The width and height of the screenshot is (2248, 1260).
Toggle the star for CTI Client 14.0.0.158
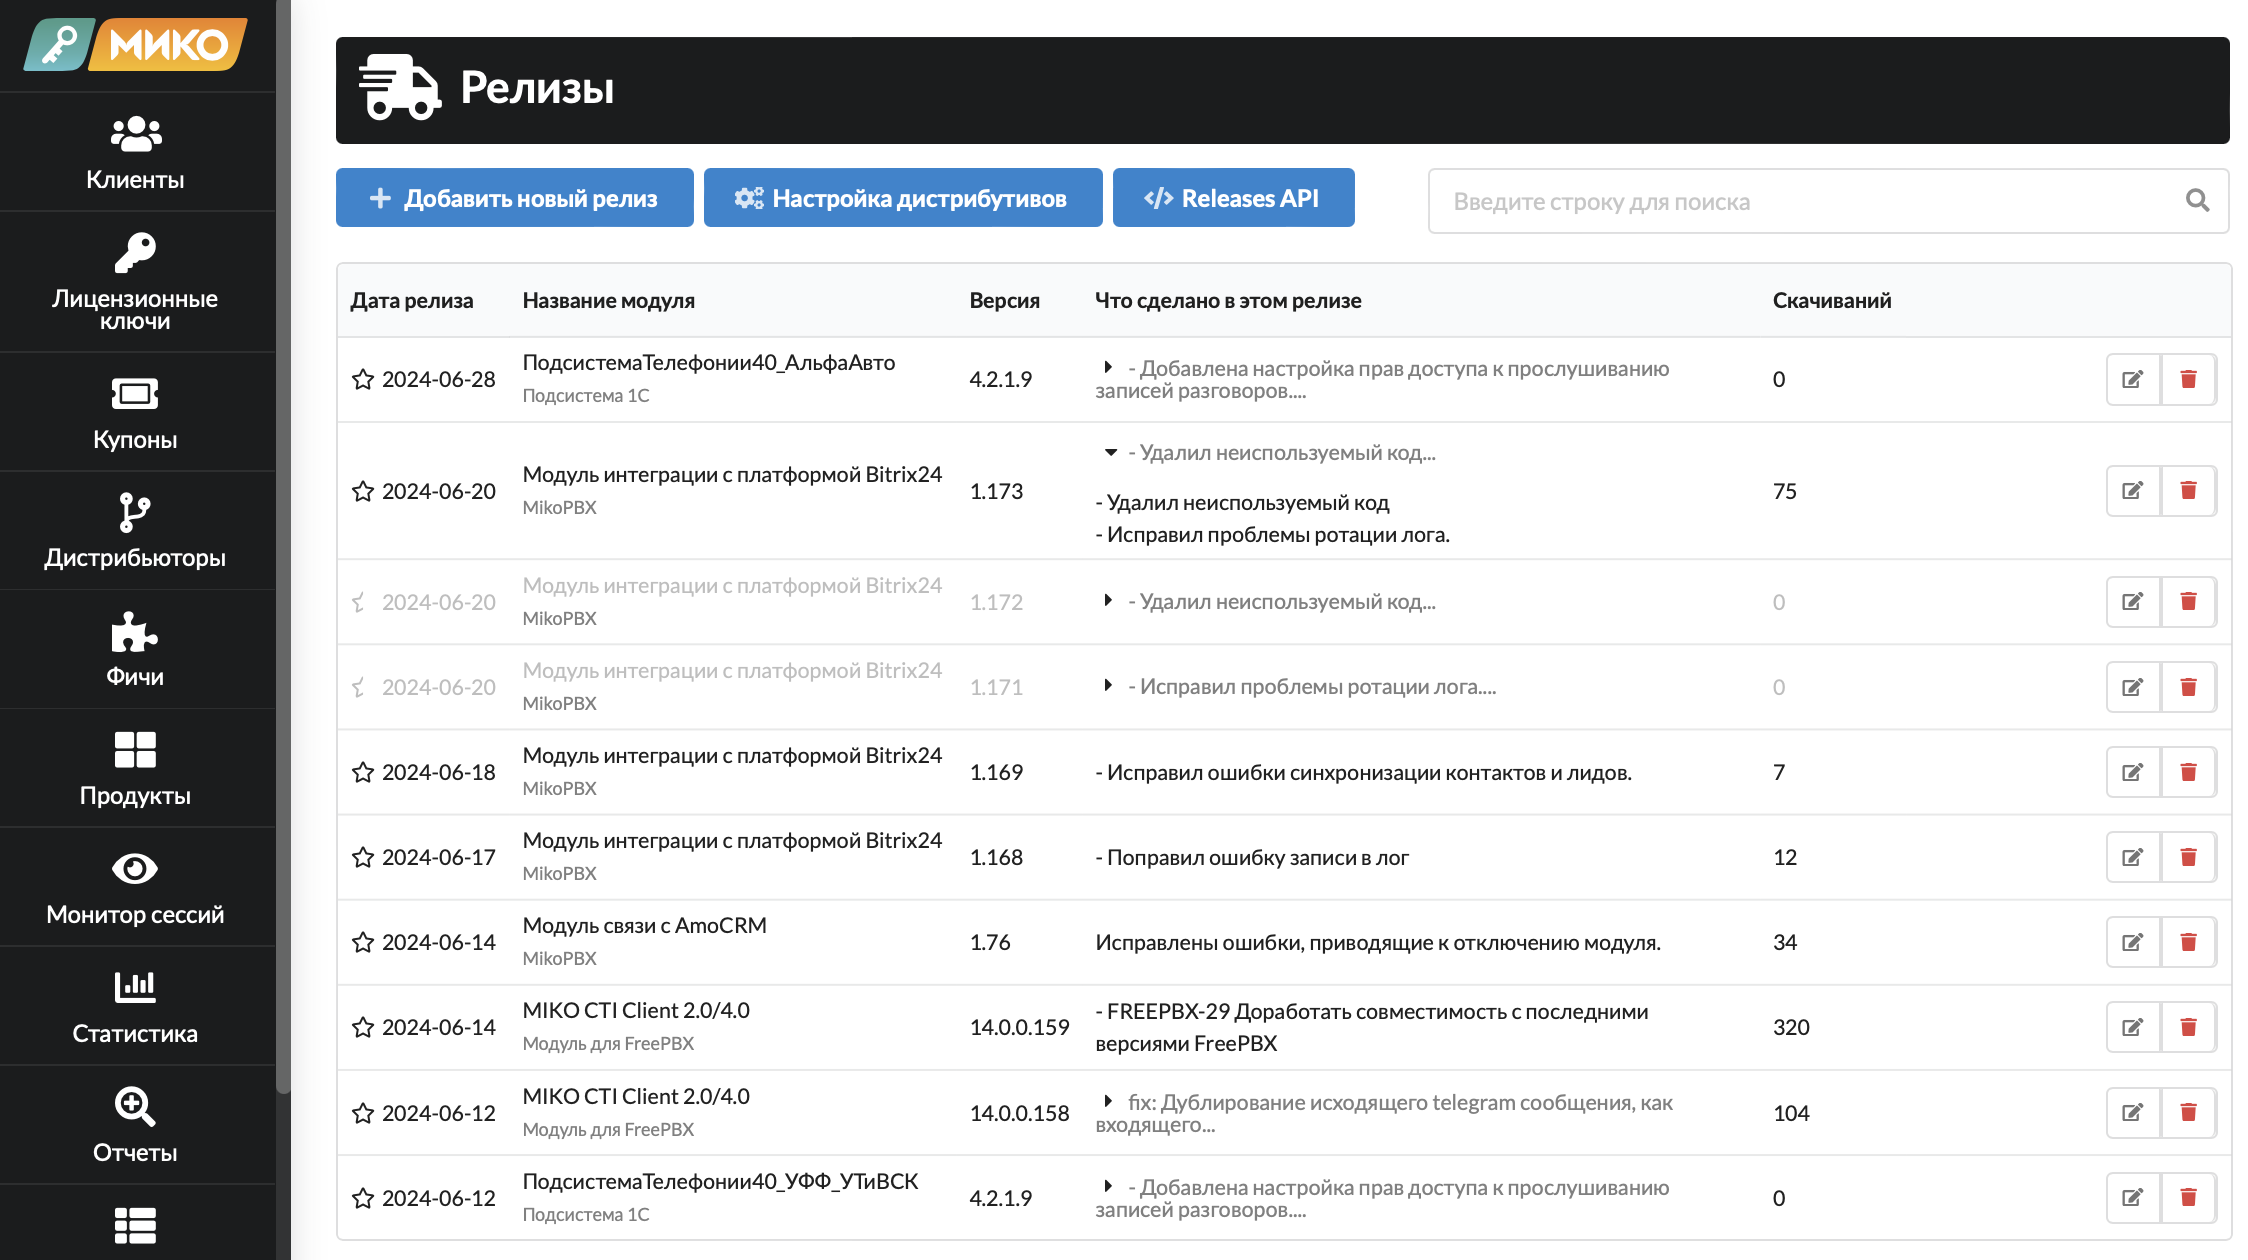point(363,1113)
